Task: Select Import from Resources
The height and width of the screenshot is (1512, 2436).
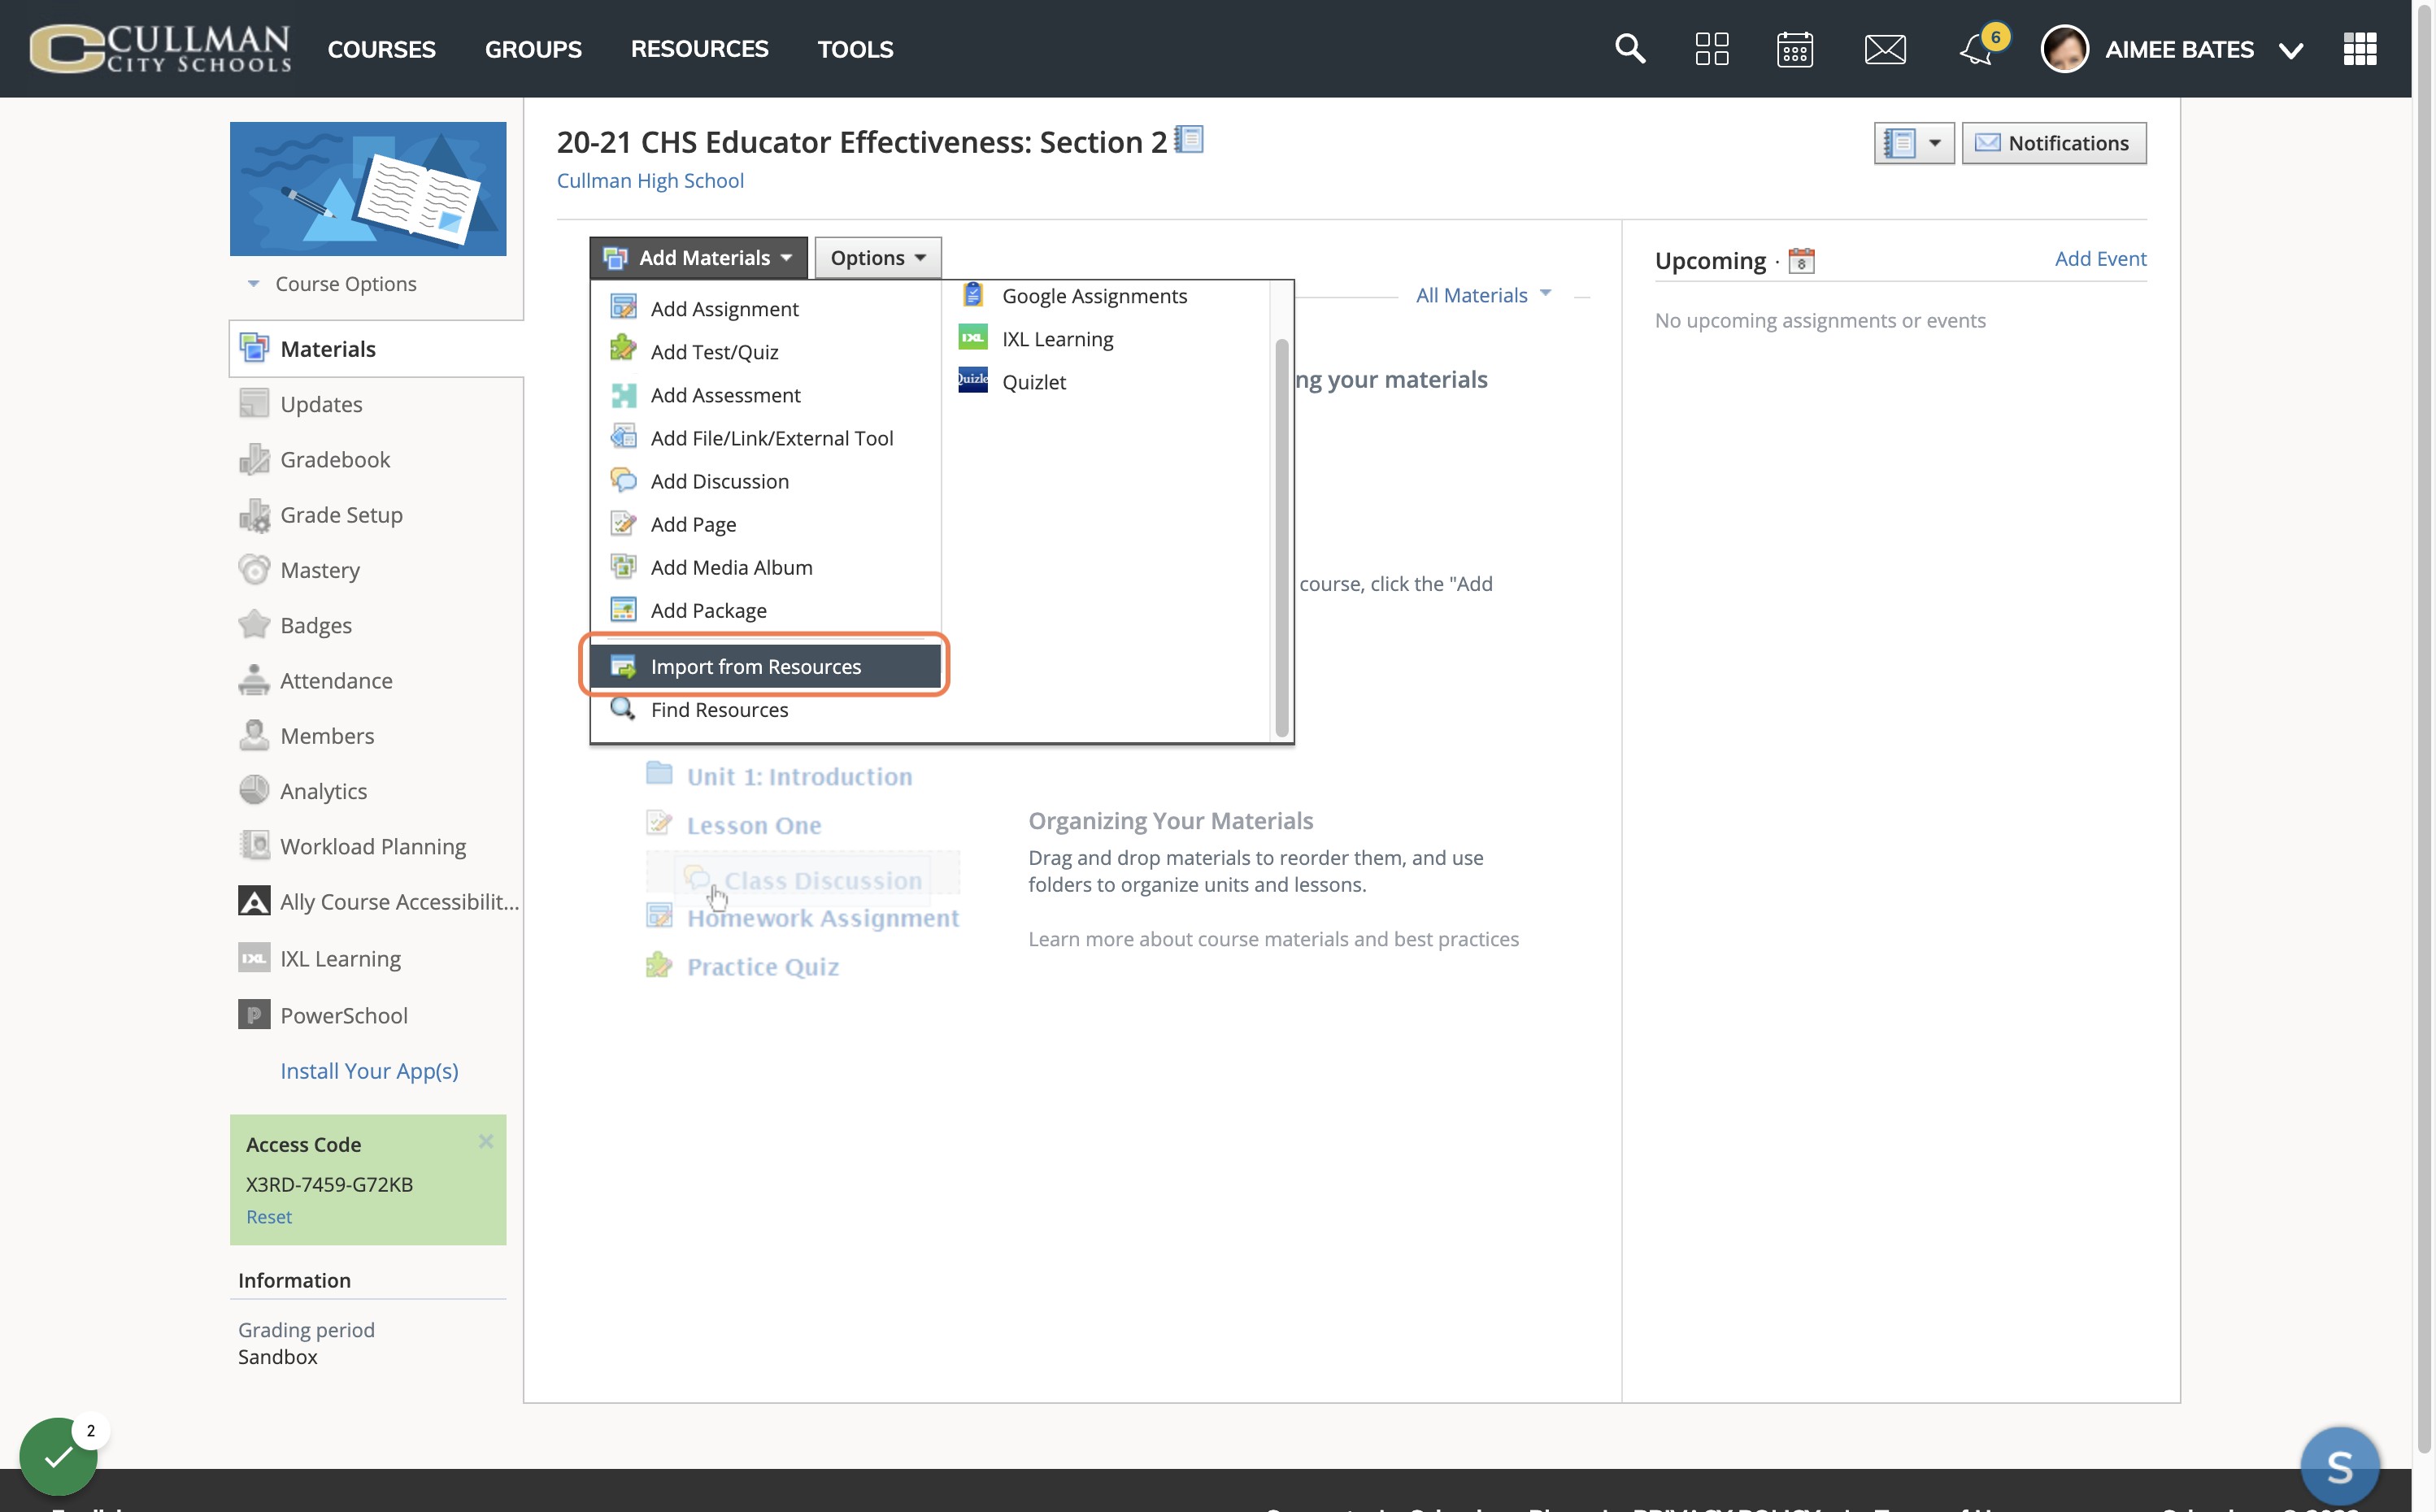Action: 765,667
